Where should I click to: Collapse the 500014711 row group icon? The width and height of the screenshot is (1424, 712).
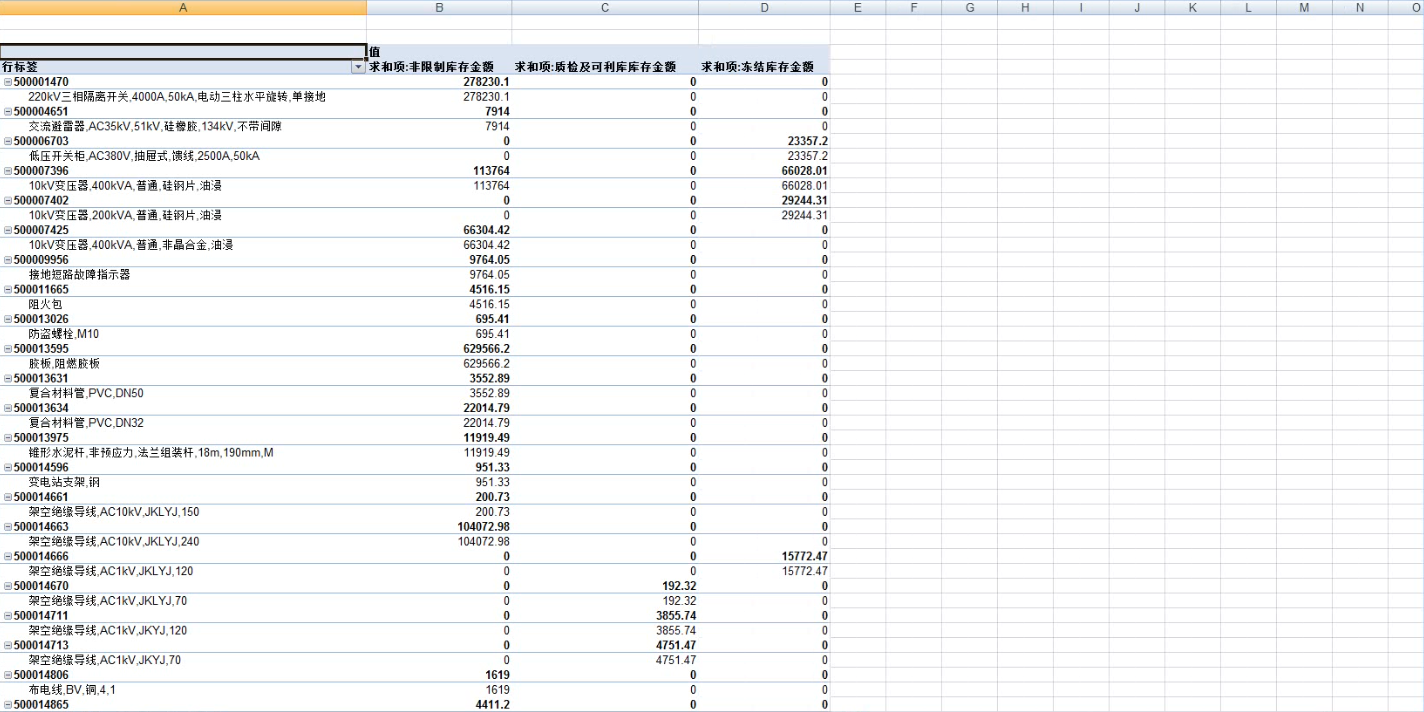click(x=6, y=616)
